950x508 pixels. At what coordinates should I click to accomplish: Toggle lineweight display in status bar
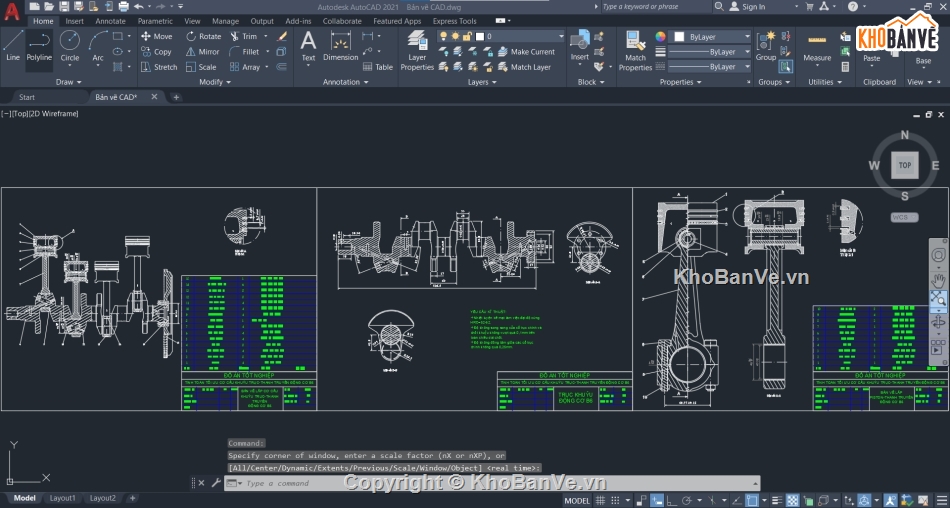click(x=777, y=501)
